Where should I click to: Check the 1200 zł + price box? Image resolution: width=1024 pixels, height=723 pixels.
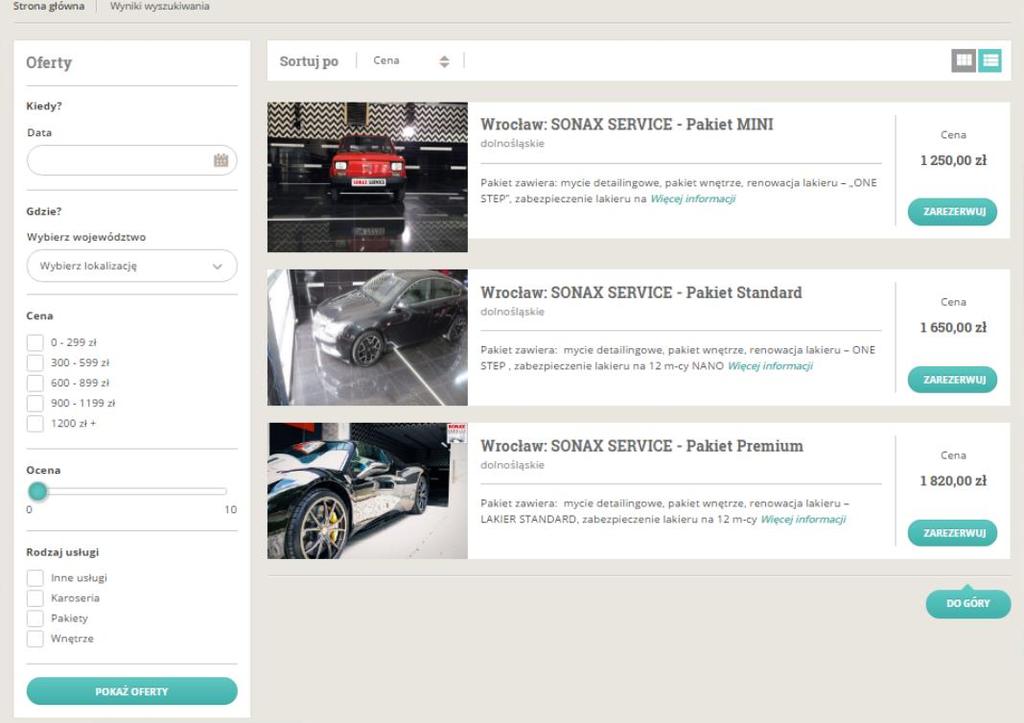35,423
